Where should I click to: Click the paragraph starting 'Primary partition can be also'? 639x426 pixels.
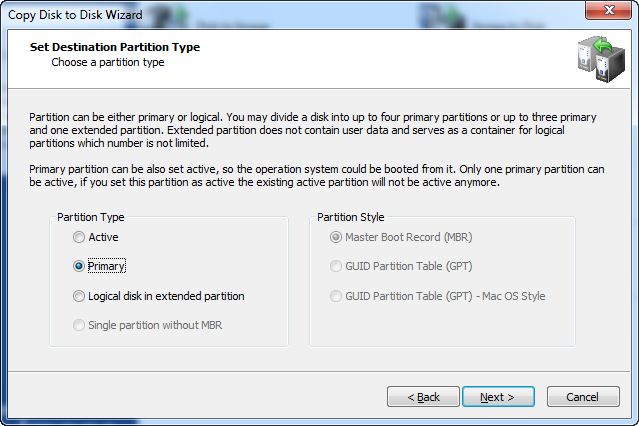tap(317, 175)
